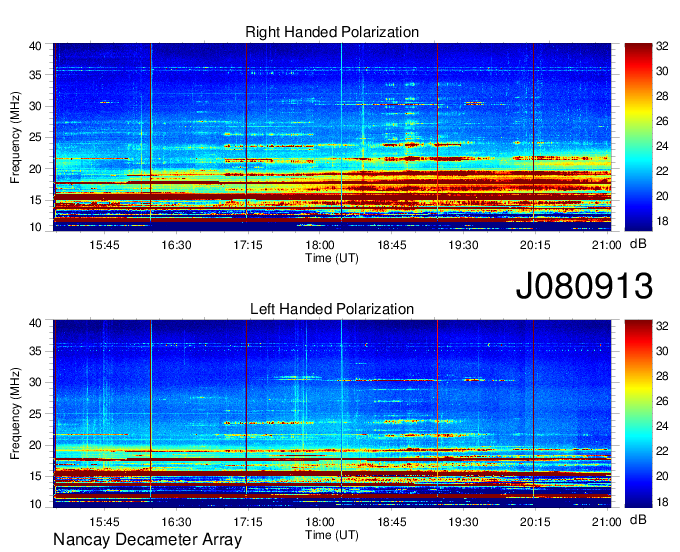This screenshot has height=552, width=680.
Task: Pick the 20:15 time tick of Left Handed plot
Action: [x=535, y=522]
